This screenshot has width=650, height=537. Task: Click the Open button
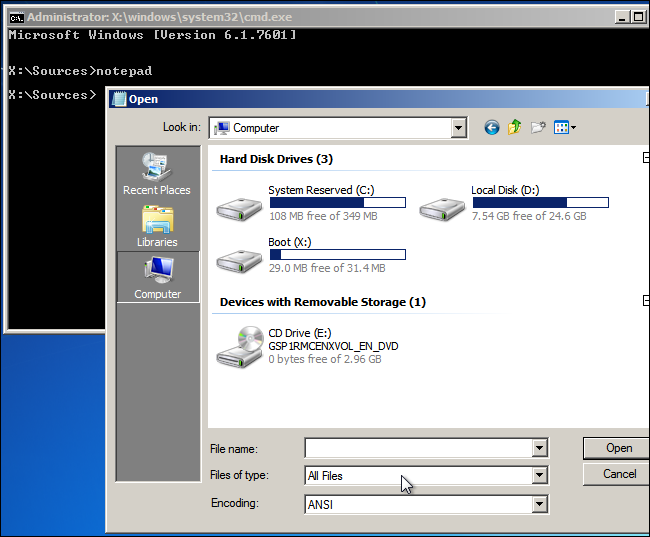point(616,448)
